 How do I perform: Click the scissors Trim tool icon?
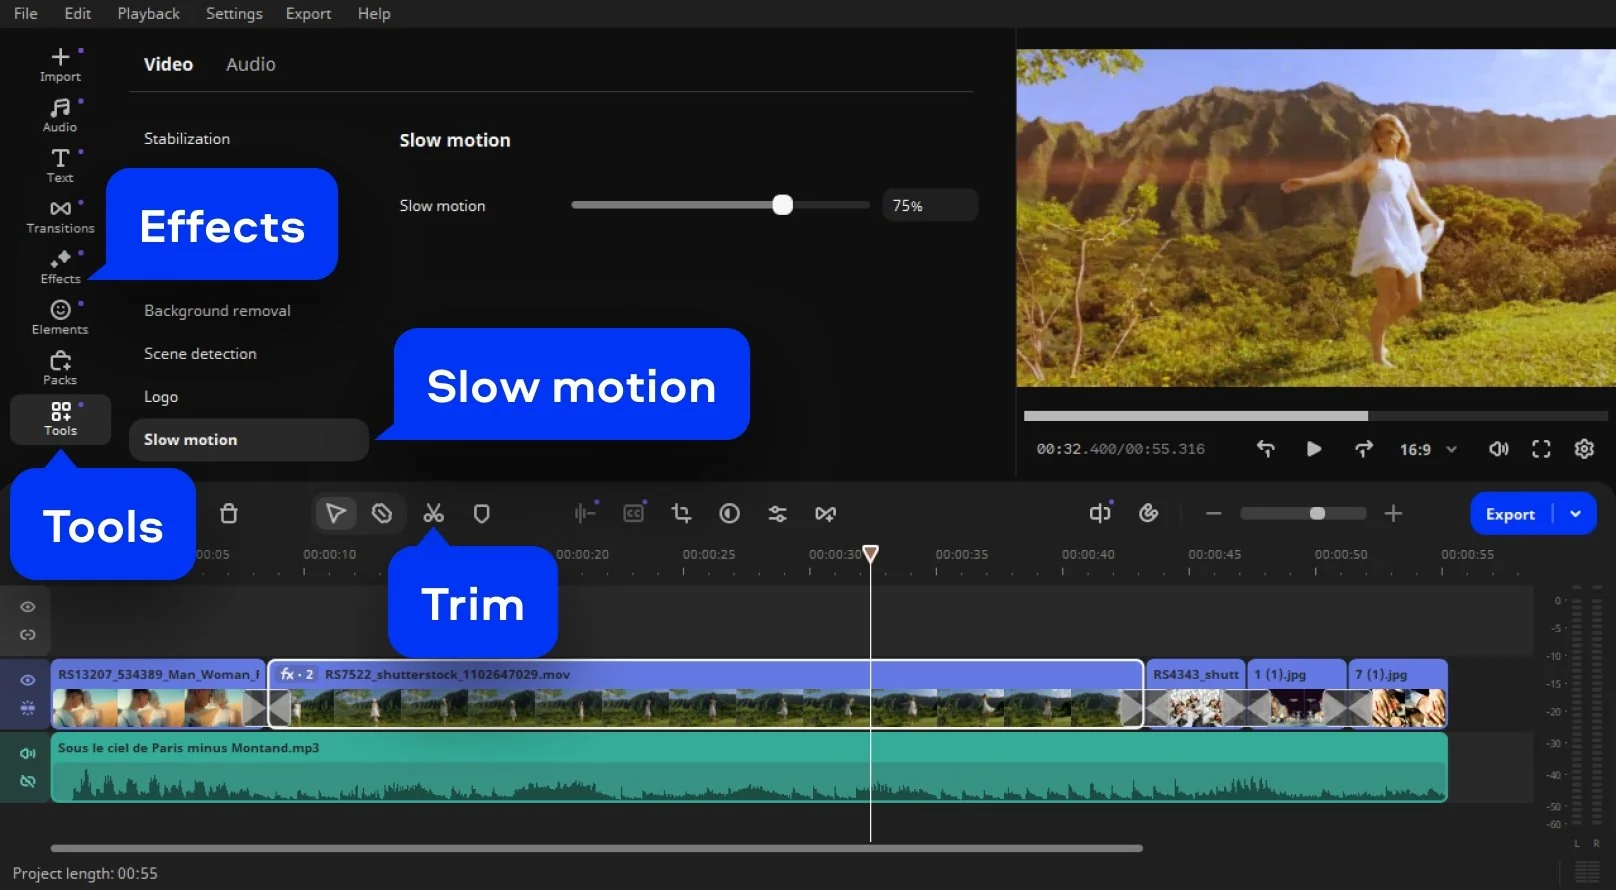click(433, 514)
